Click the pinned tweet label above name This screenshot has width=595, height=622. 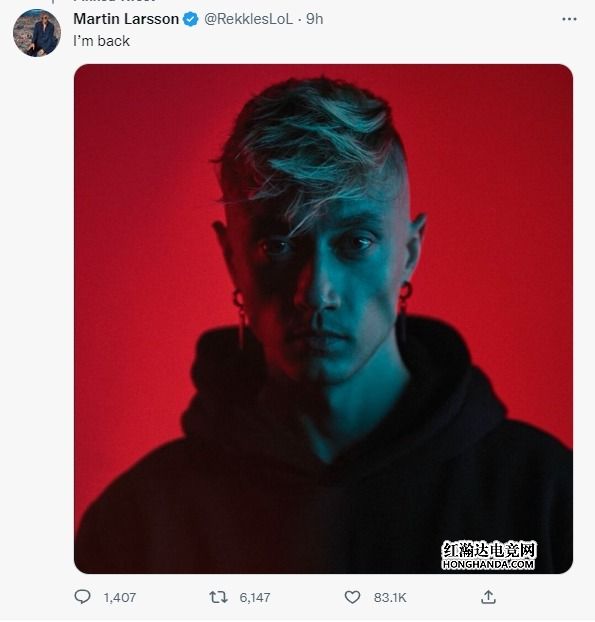(114, 1)
